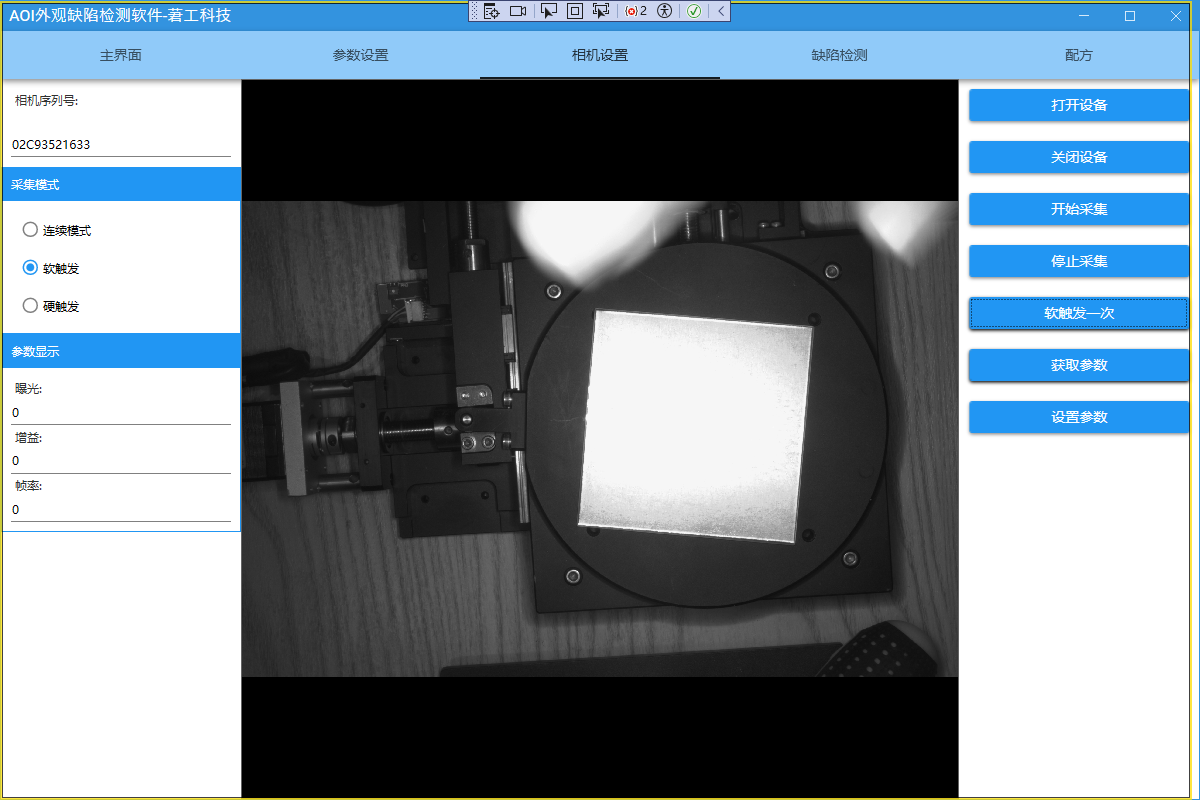Select the 连续模式 radio button
The height and width of the screenshot is (800, 1200).
point(57,230)
